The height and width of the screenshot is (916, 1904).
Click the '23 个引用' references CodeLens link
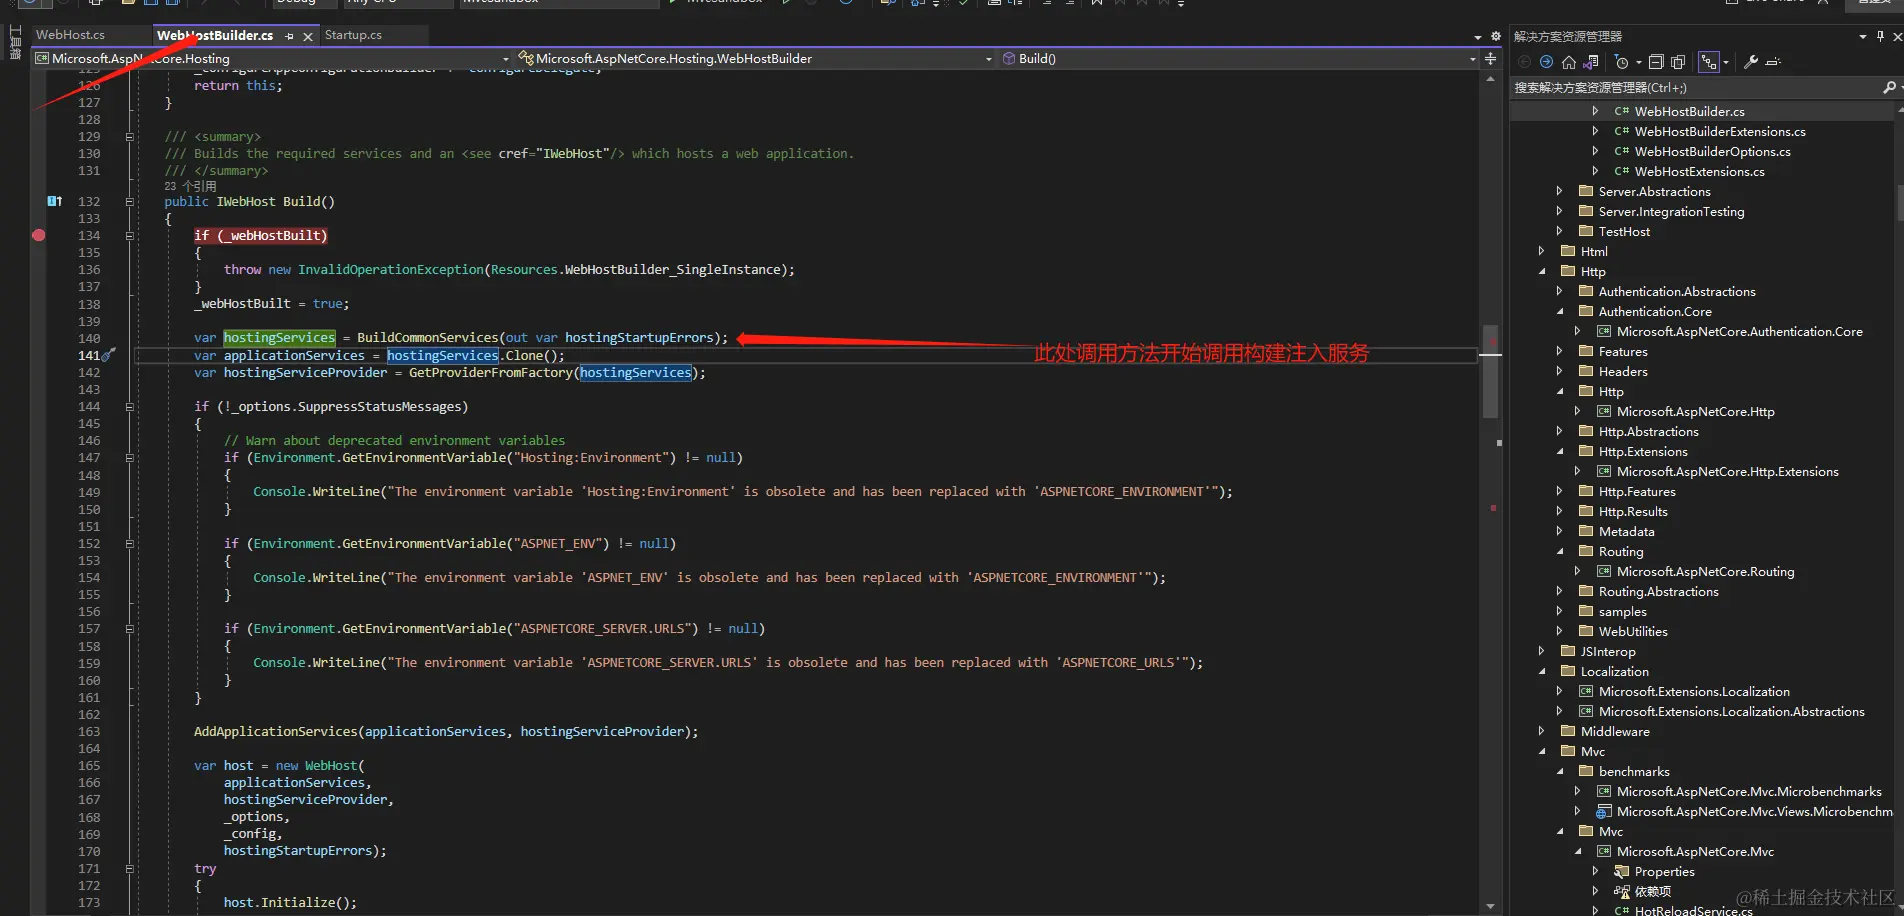[x=190, y=186]
